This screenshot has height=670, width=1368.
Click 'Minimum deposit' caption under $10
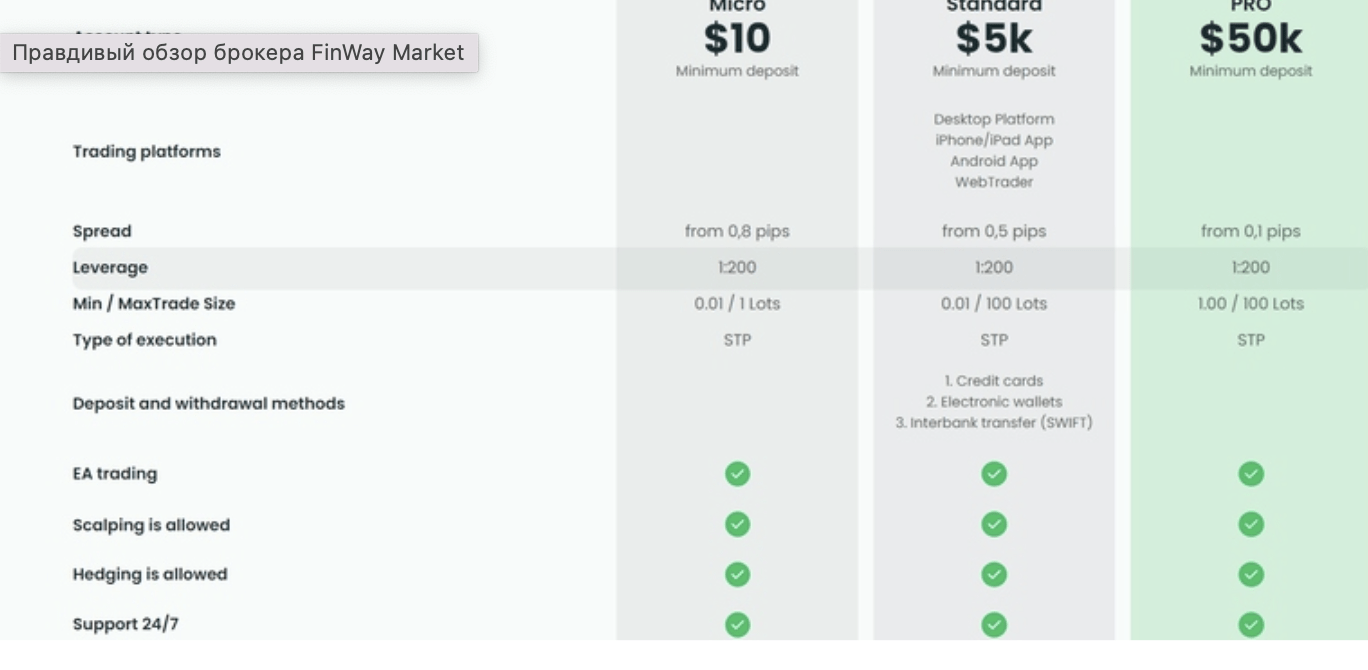click(x=737, y=71)
